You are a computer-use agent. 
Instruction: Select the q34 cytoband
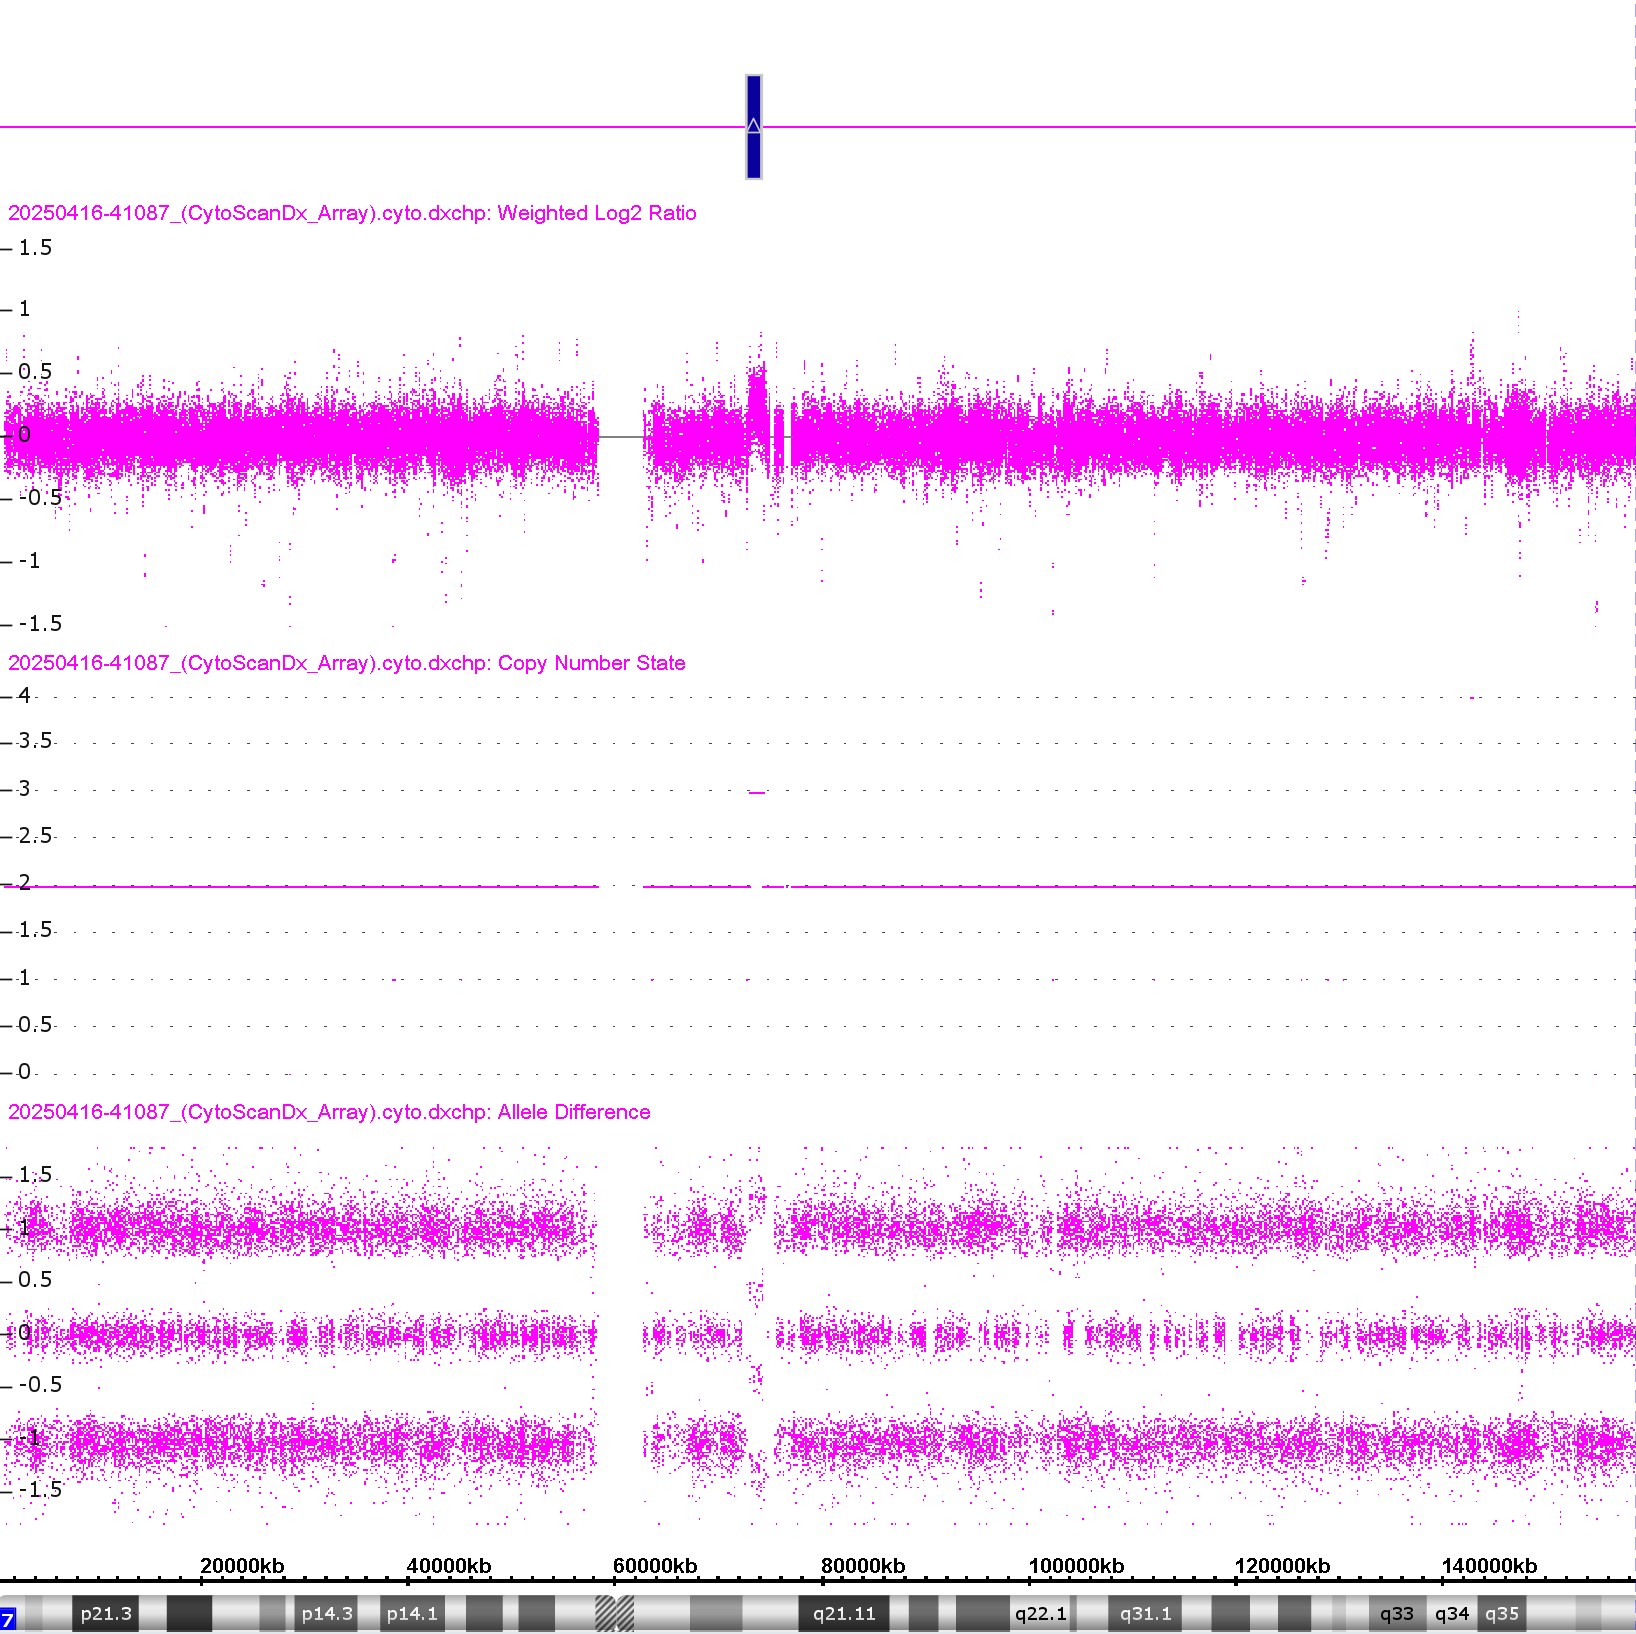[x=1452, y=1613]
